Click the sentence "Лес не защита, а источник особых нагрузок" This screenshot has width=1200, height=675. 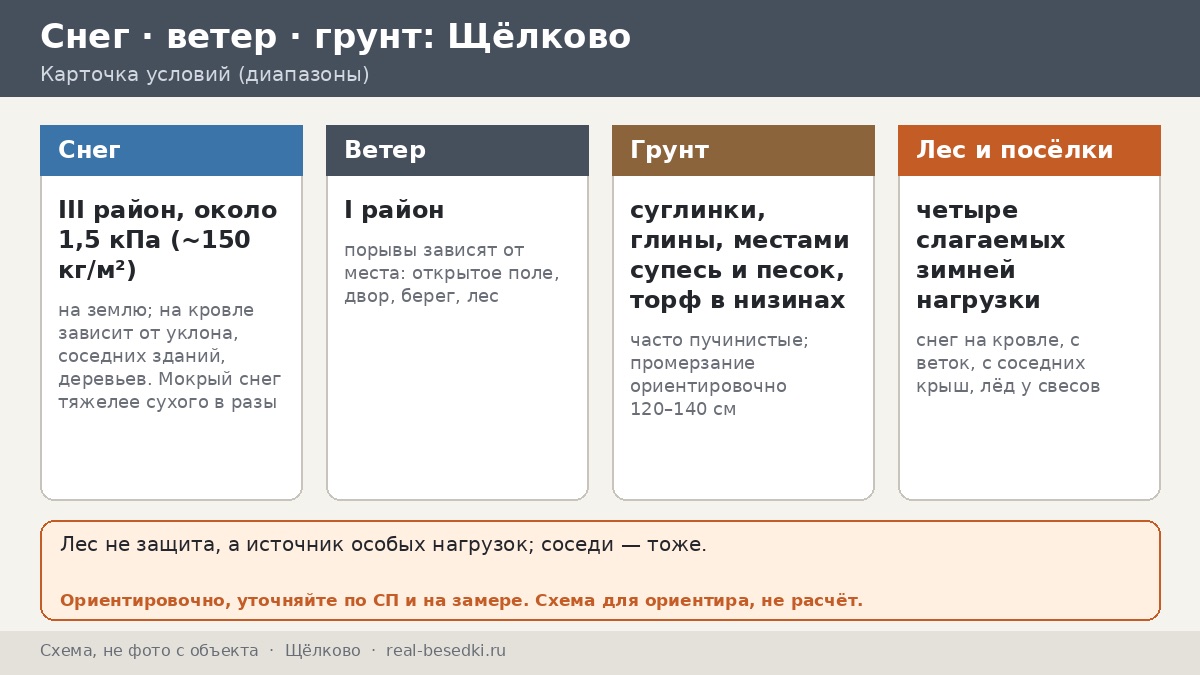pos(383,545)
